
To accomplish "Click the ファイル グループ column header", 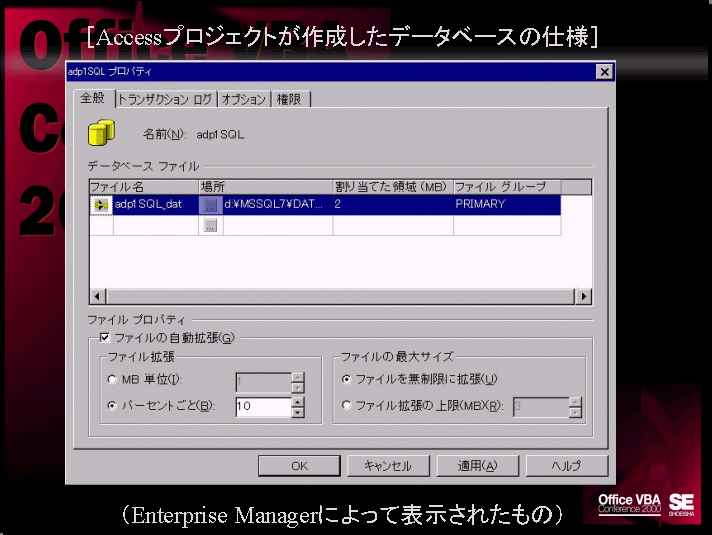I will coord(507,187).
